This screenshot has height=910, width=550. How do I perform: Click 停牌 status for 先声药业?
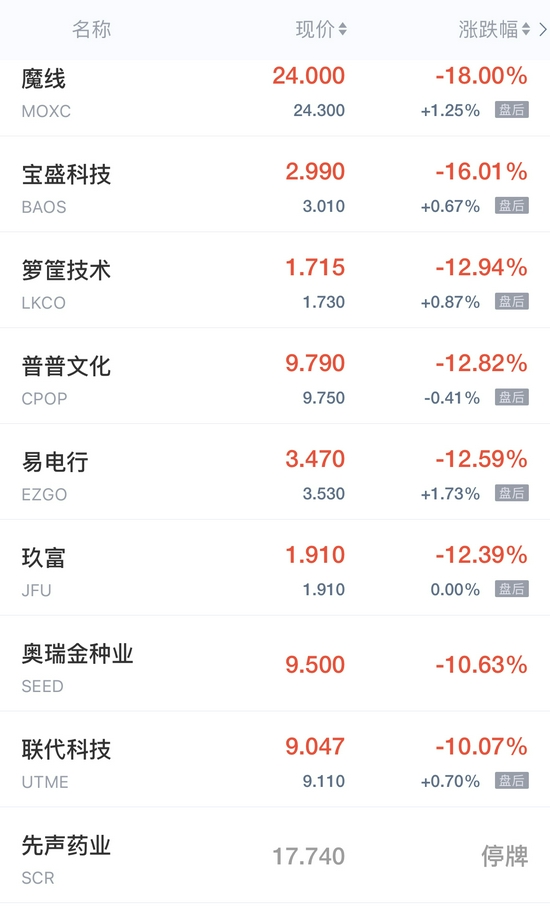tap(505, 856)
